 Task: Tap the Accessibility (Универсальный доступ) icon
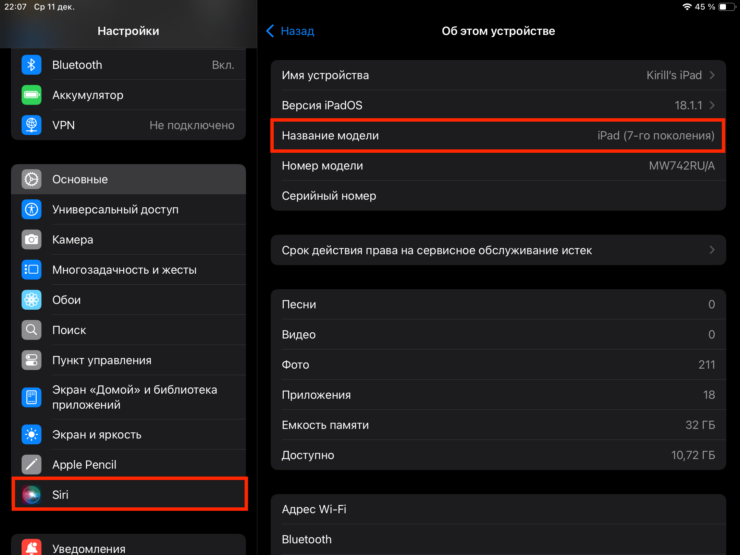click(32, 210)
